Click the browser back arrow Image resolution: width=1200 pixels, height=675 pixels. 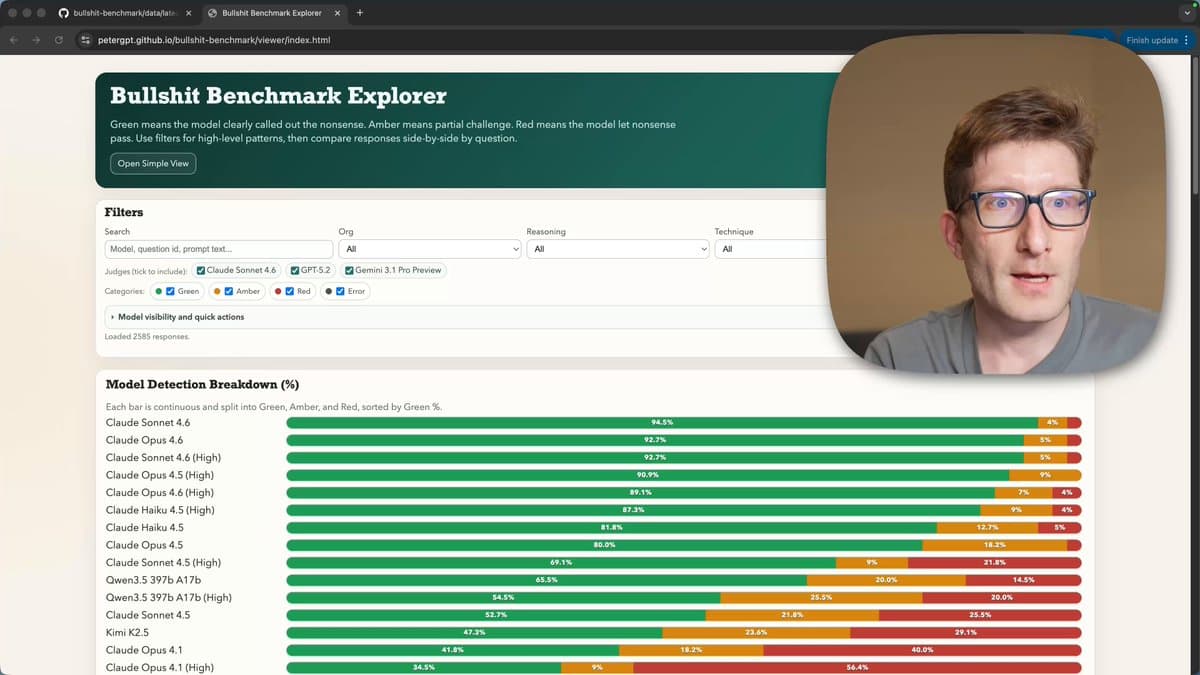click(x=14, y=40)
